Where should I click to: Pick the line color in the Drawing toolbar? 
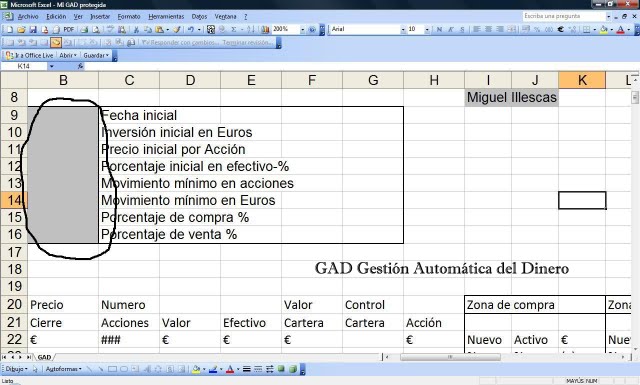click(x=213, y=369)
